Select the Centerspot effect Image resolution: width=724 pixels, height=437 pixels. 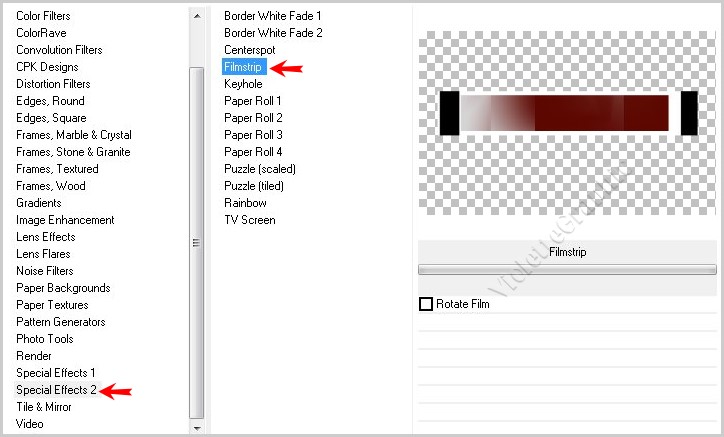click(x=249, y=50)
